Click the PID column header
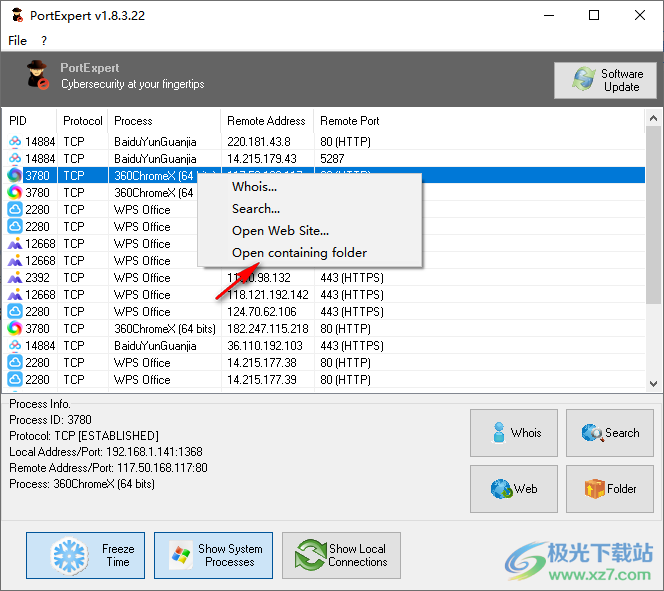Image resolution: width=664 pixels, height=591 pixels. pyautogui.click(x=30, y=121)
